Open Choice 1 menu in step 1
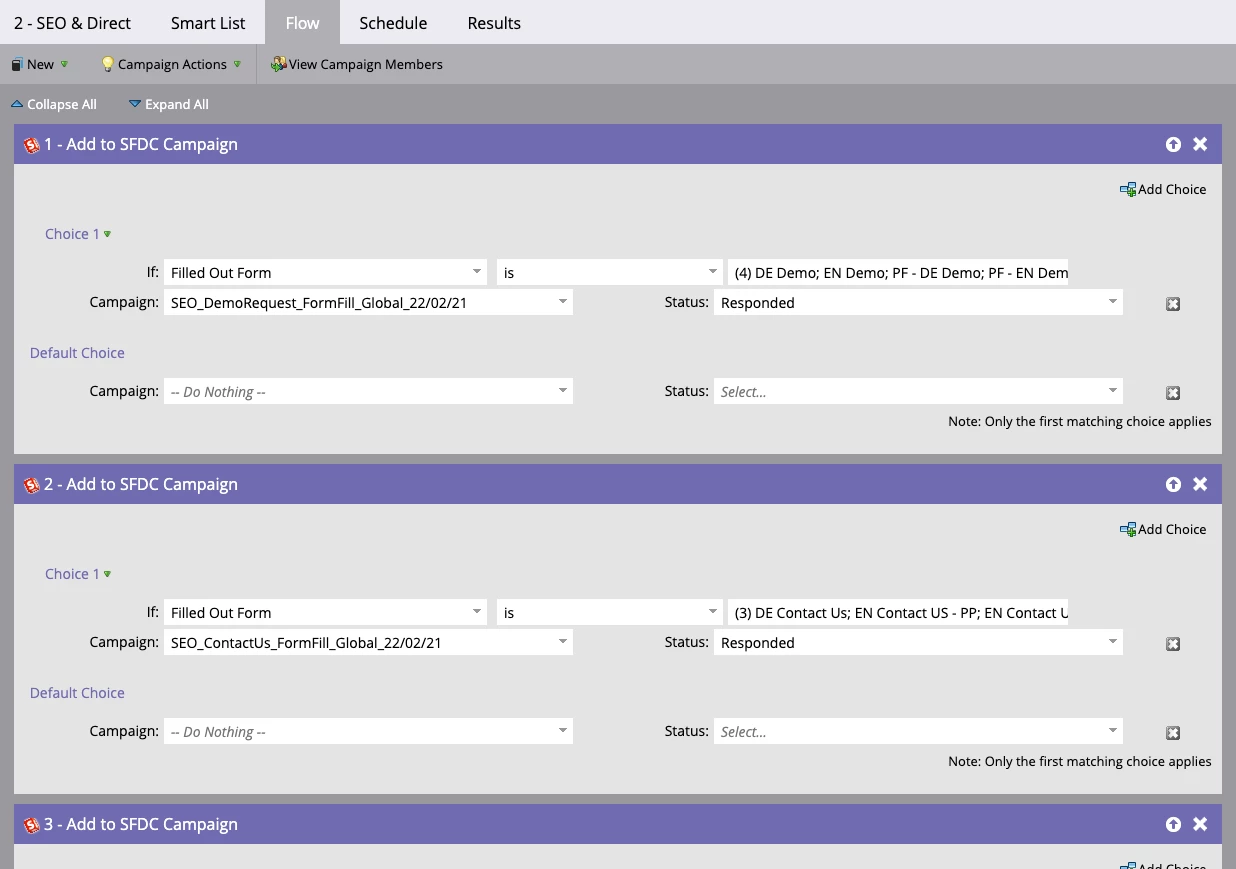This screenshot has width=1236, height=869. pos(78,234)
